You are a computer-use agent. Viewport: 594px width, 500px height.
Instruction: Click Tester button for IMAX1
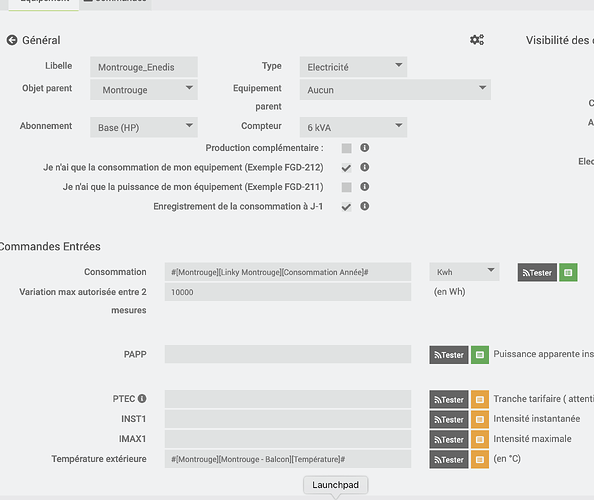(x=449, y=440)
